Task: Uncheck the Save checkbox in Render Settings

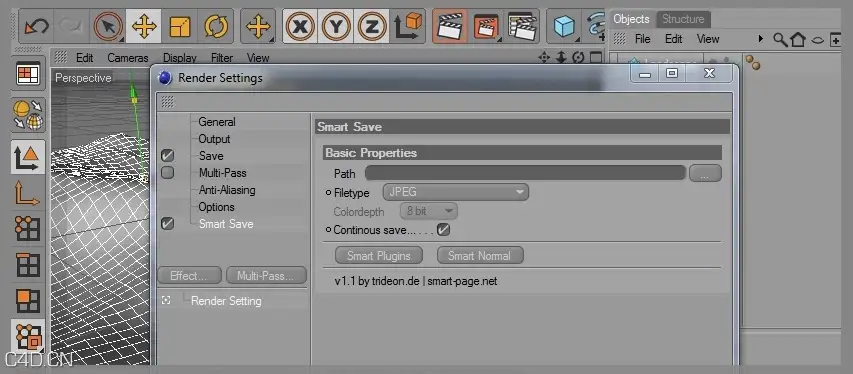Action: point(168,156)
